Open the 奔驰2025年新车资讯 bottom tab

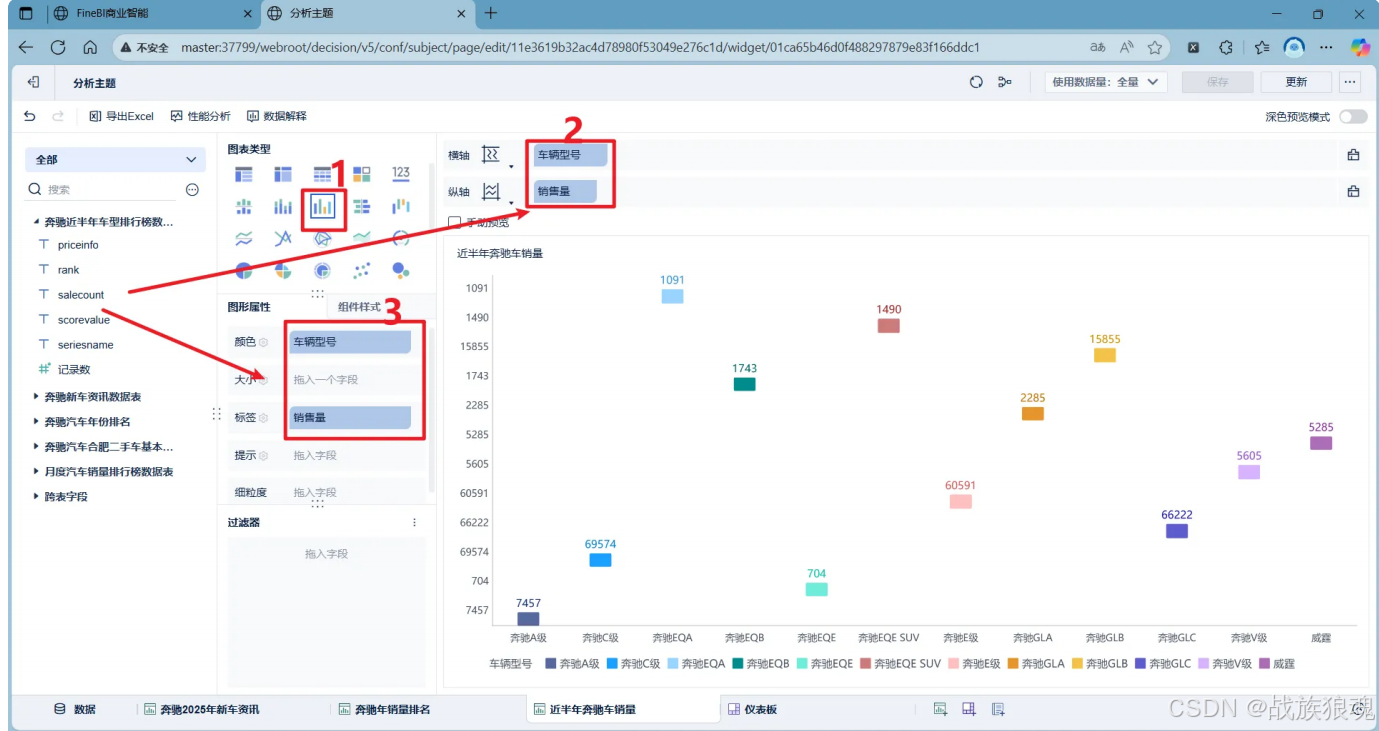click(202, 709)
